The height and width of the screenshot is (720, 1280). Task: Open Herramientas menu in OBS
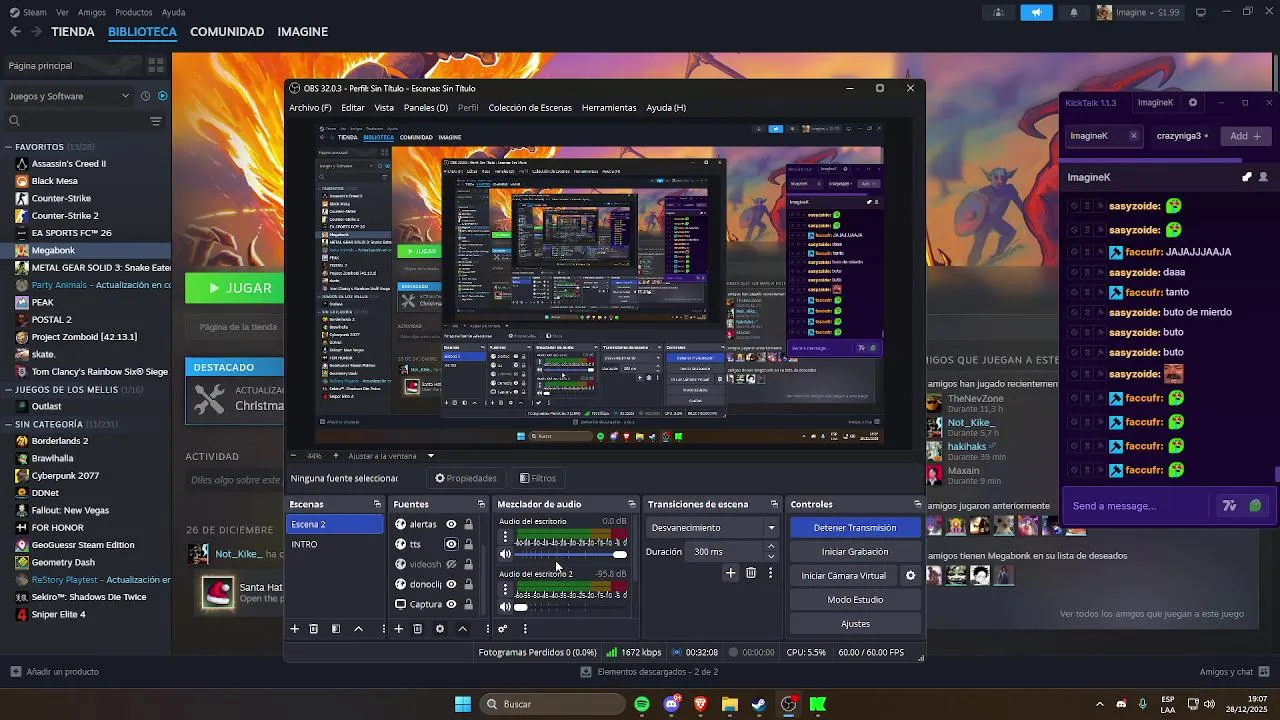coord(609,108)
